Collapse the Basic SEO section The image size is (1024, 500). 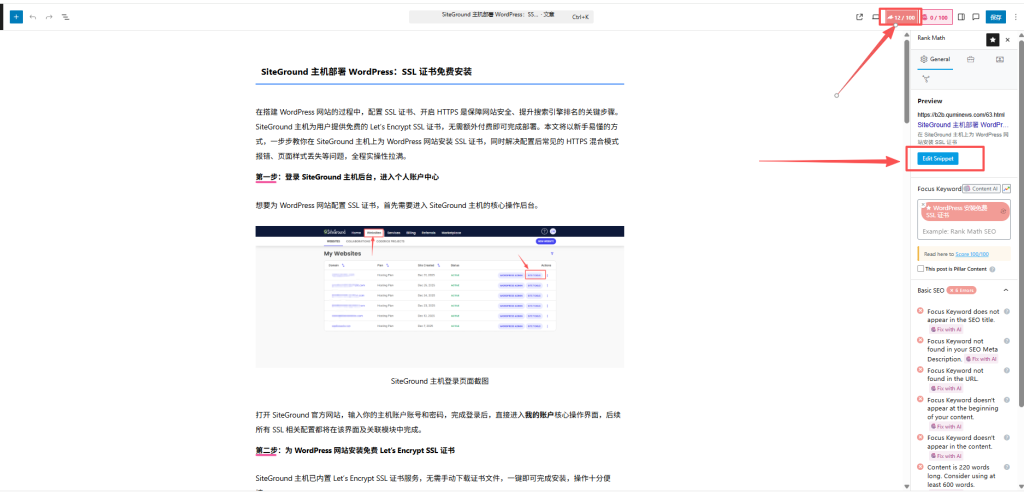1006,290
